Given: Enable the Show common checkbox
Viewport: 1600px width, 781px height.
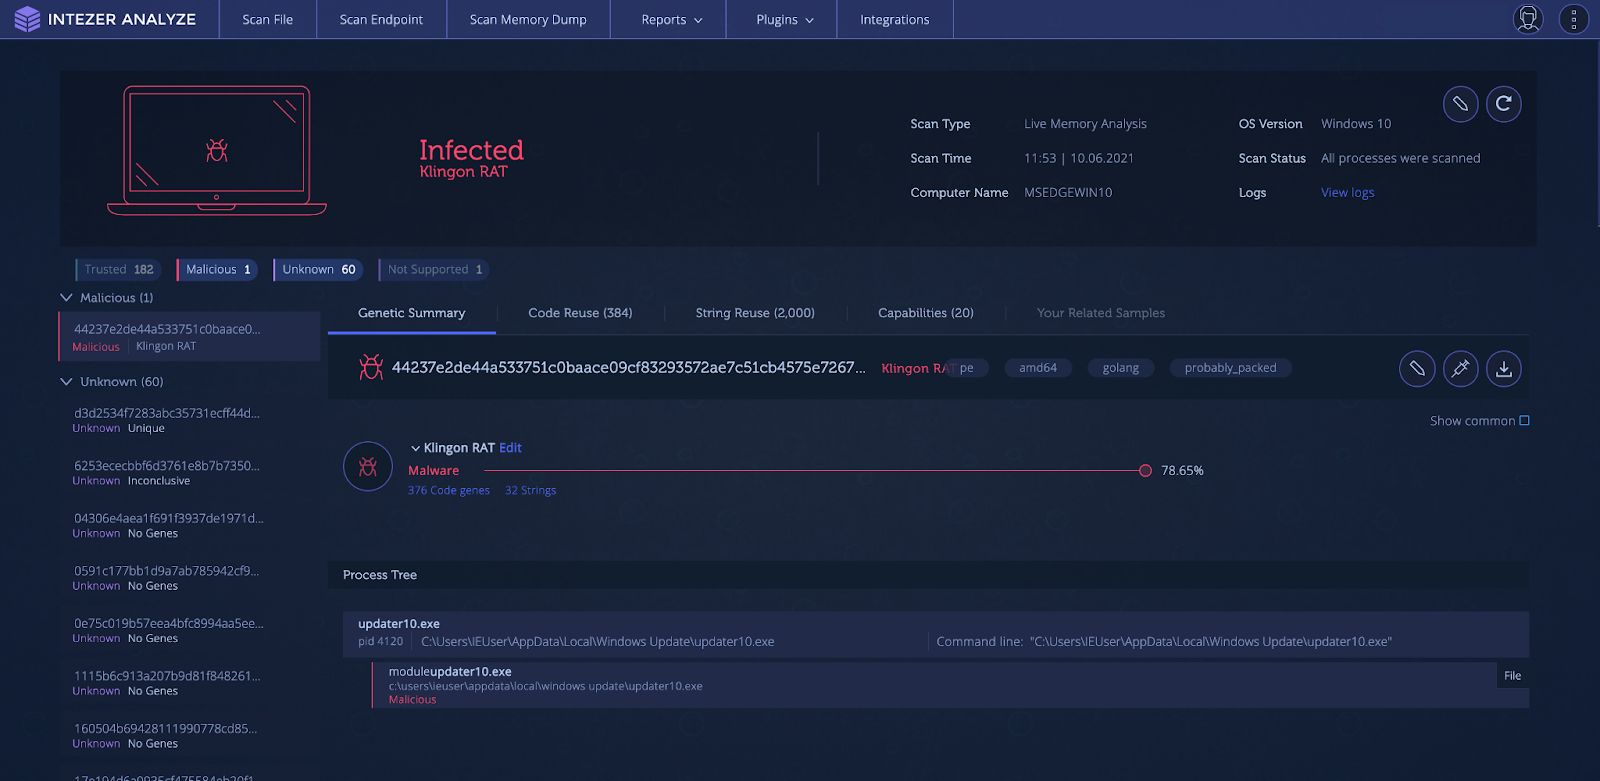Looking at the screenshot, I should (1524, 421).
